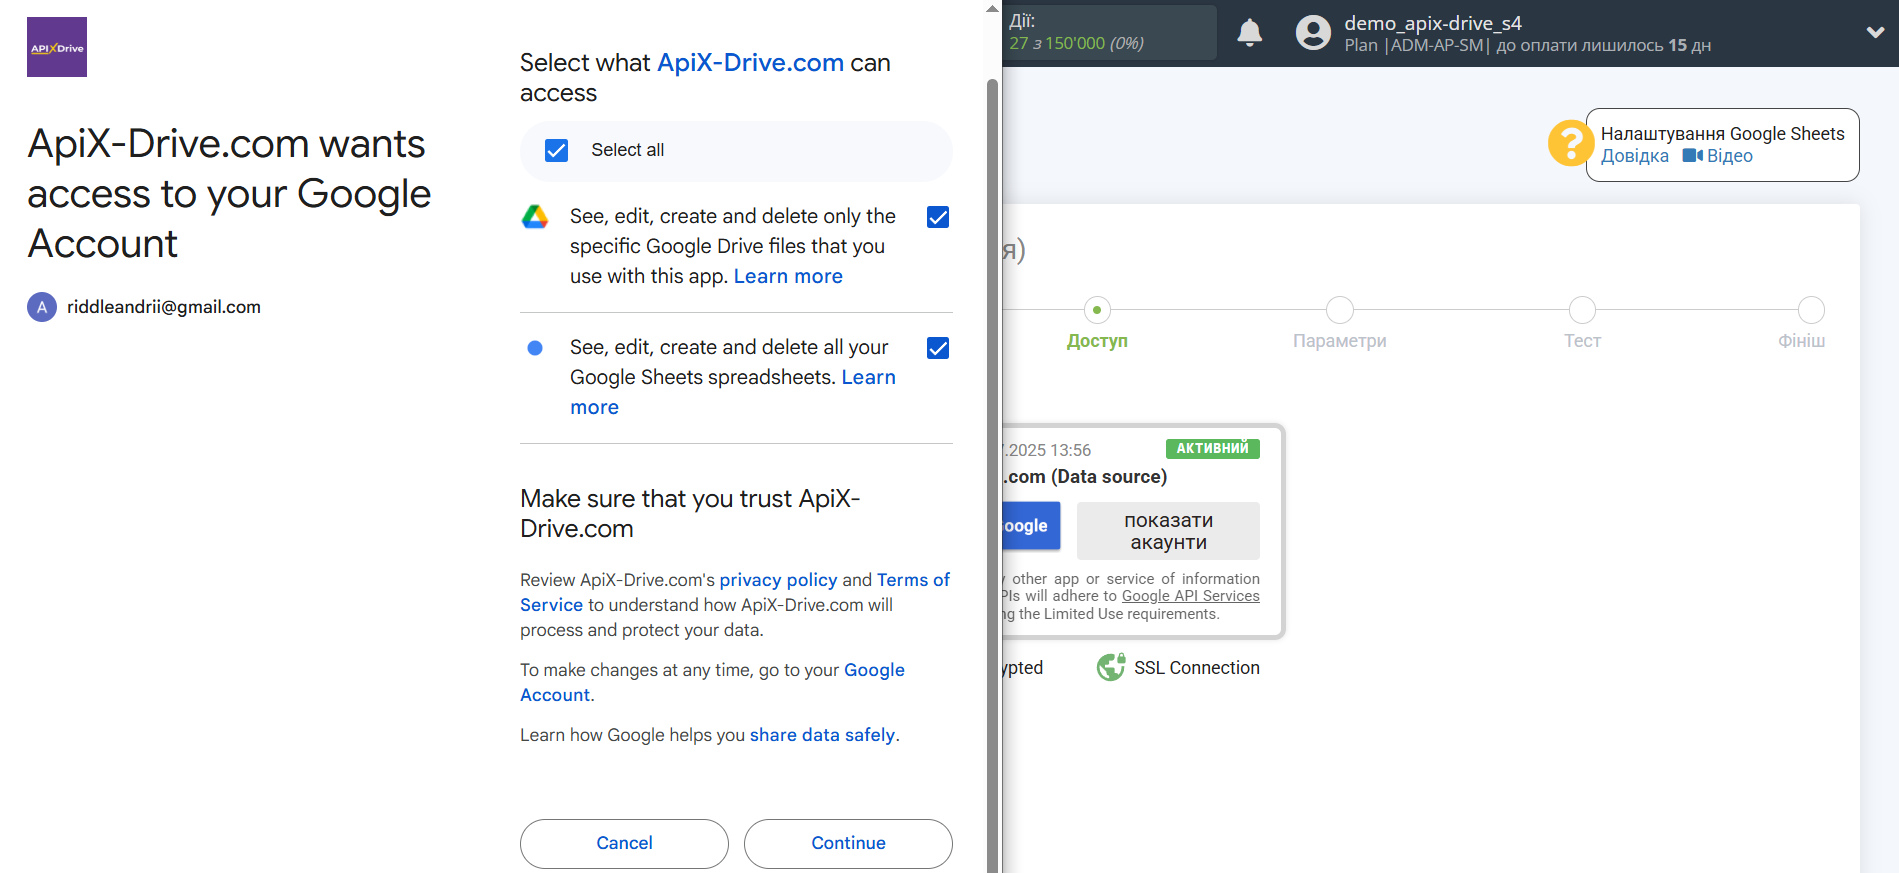Open the Google API Services link
The image size is (1899, 873).
[1190, 596]
